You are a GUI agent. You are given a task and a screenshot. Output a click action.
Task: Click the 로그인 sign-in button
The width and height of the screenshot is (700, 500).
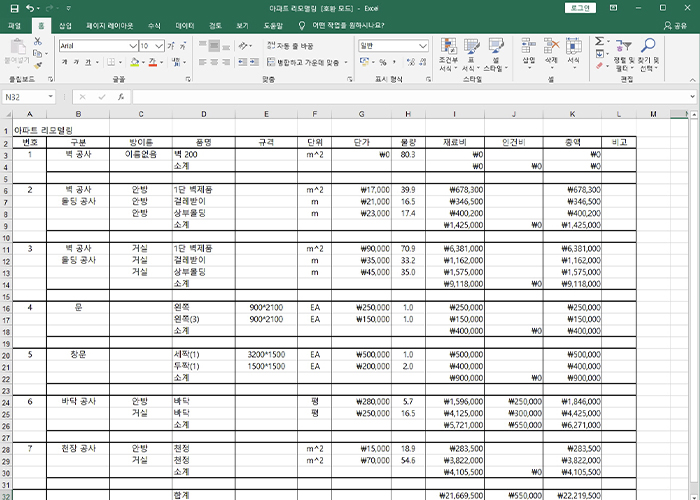[x=578, y=7]
